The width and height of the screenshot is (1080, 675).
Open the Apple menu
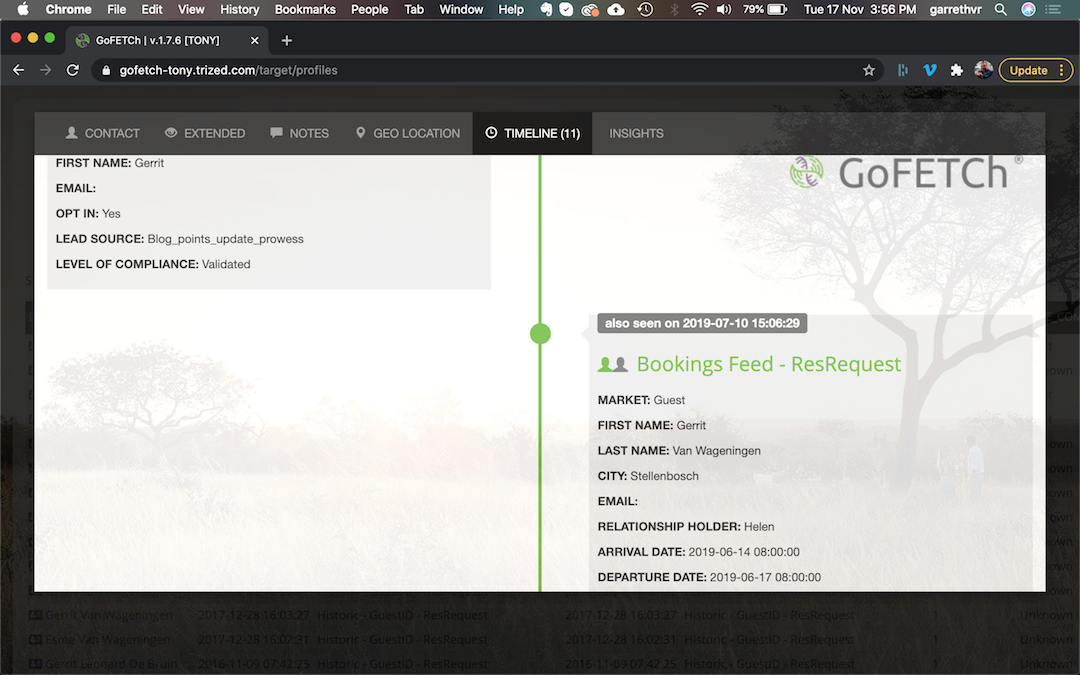click(23, 9)
